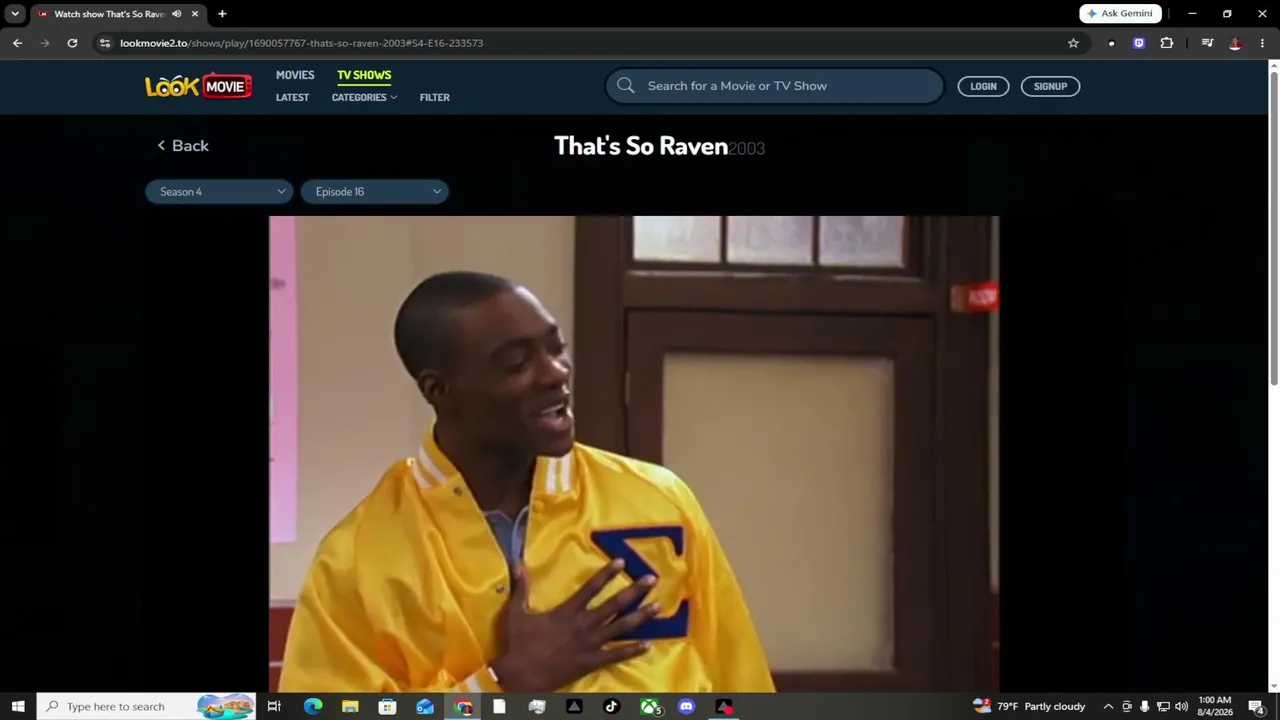The height and width of the screenshot is (720, 1280).
Task: Open the Chrome profile avatar
Action: (1235, 43)
